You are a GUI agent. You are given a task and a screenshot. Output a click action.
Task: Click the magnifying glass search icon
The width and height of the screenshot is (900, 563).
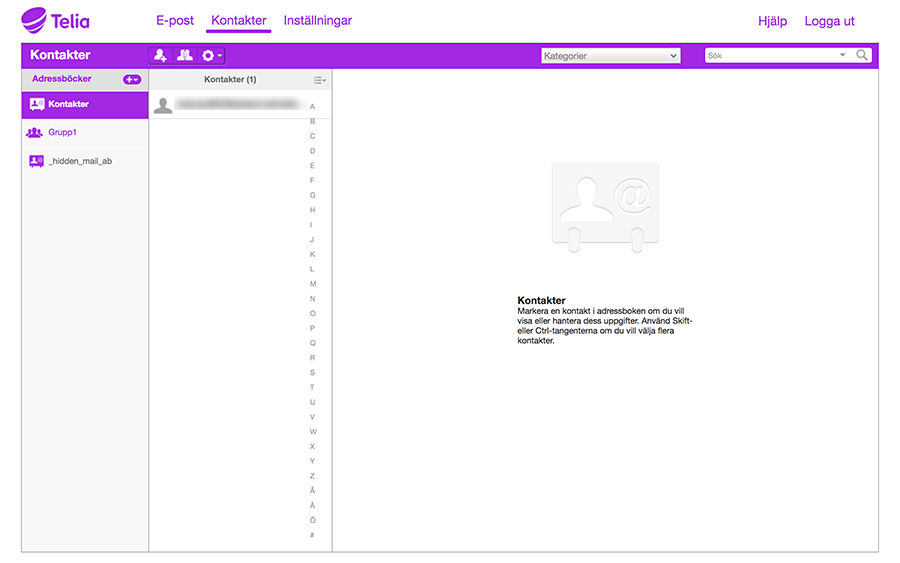[862, 56]
